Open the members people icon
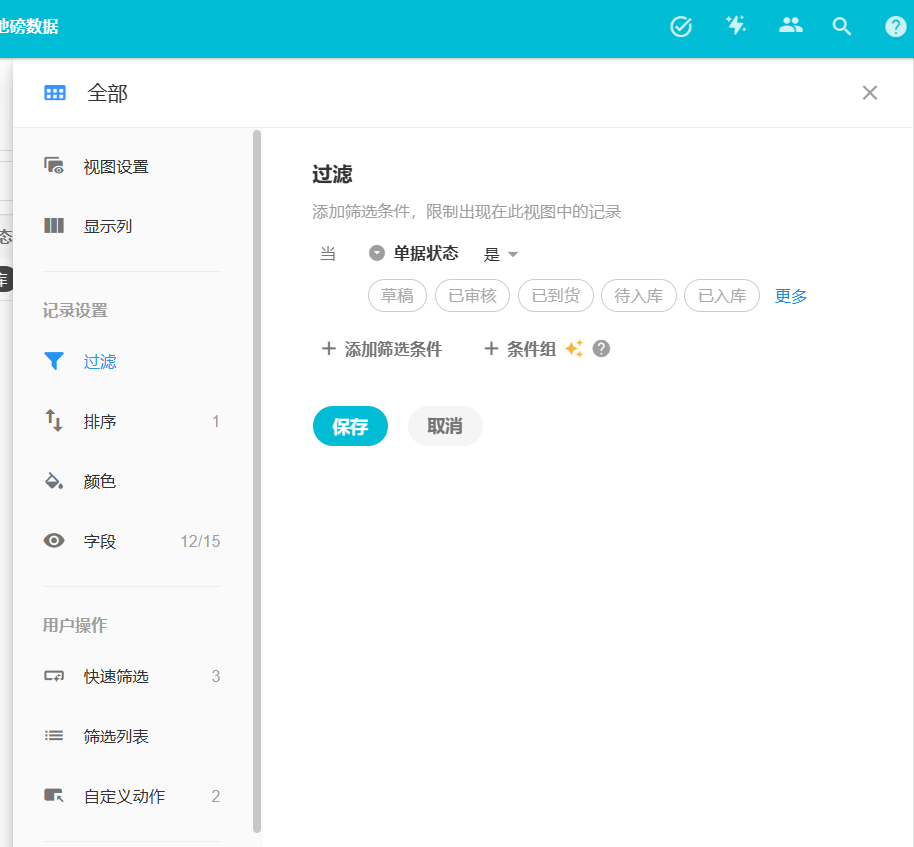This screenshot has height=847, width=914. point(791,26)
